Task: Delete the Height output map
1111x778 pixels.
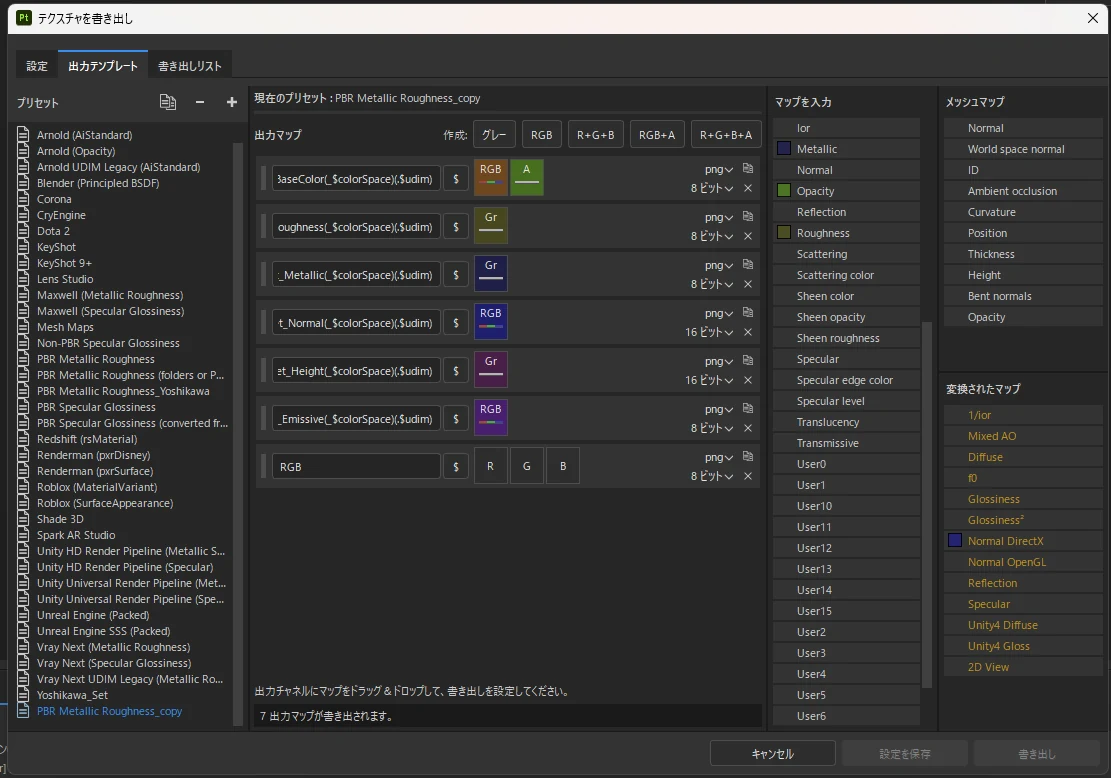Action: click(748, 380)
